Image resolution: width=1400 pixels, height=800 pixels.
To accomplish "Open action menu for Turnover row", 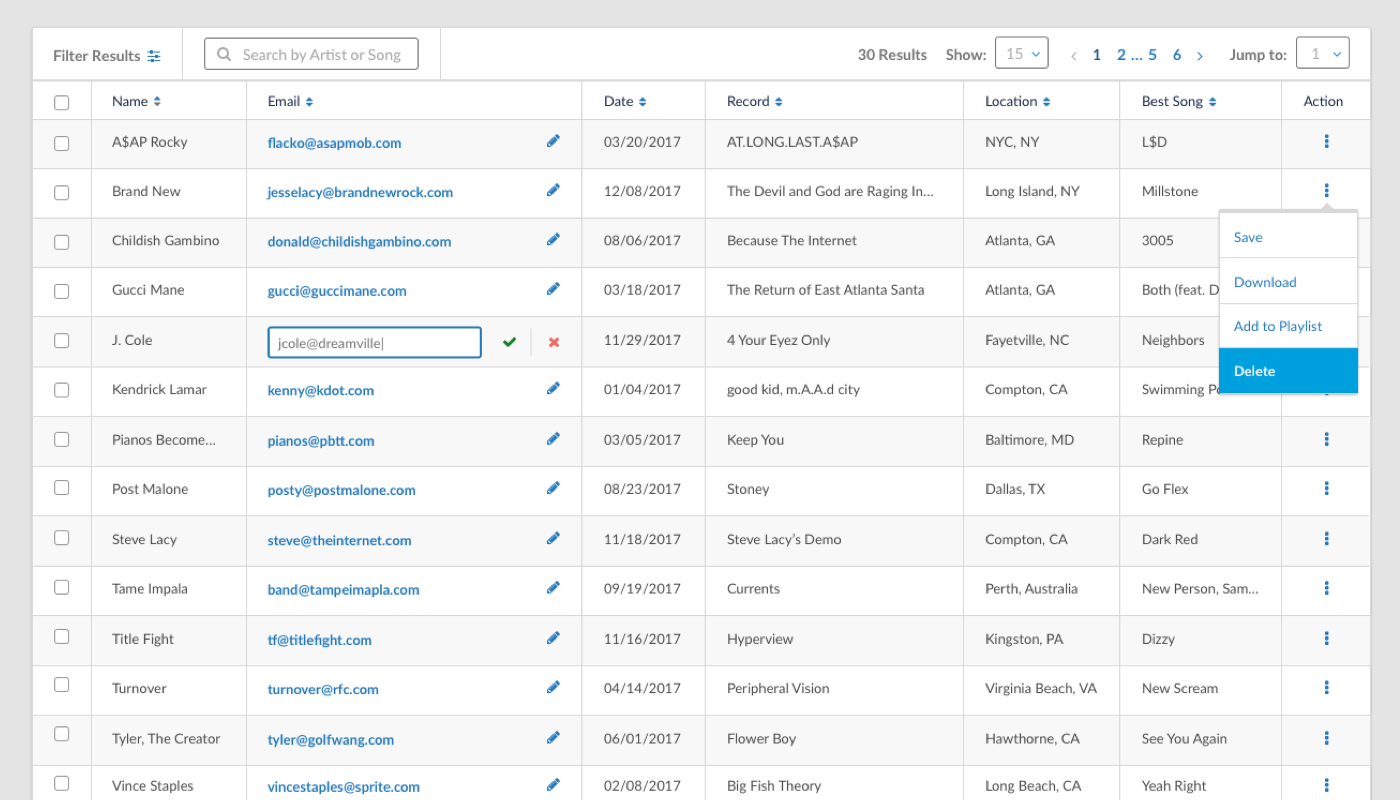I will pyautogui.click(x=1326, y=687).
